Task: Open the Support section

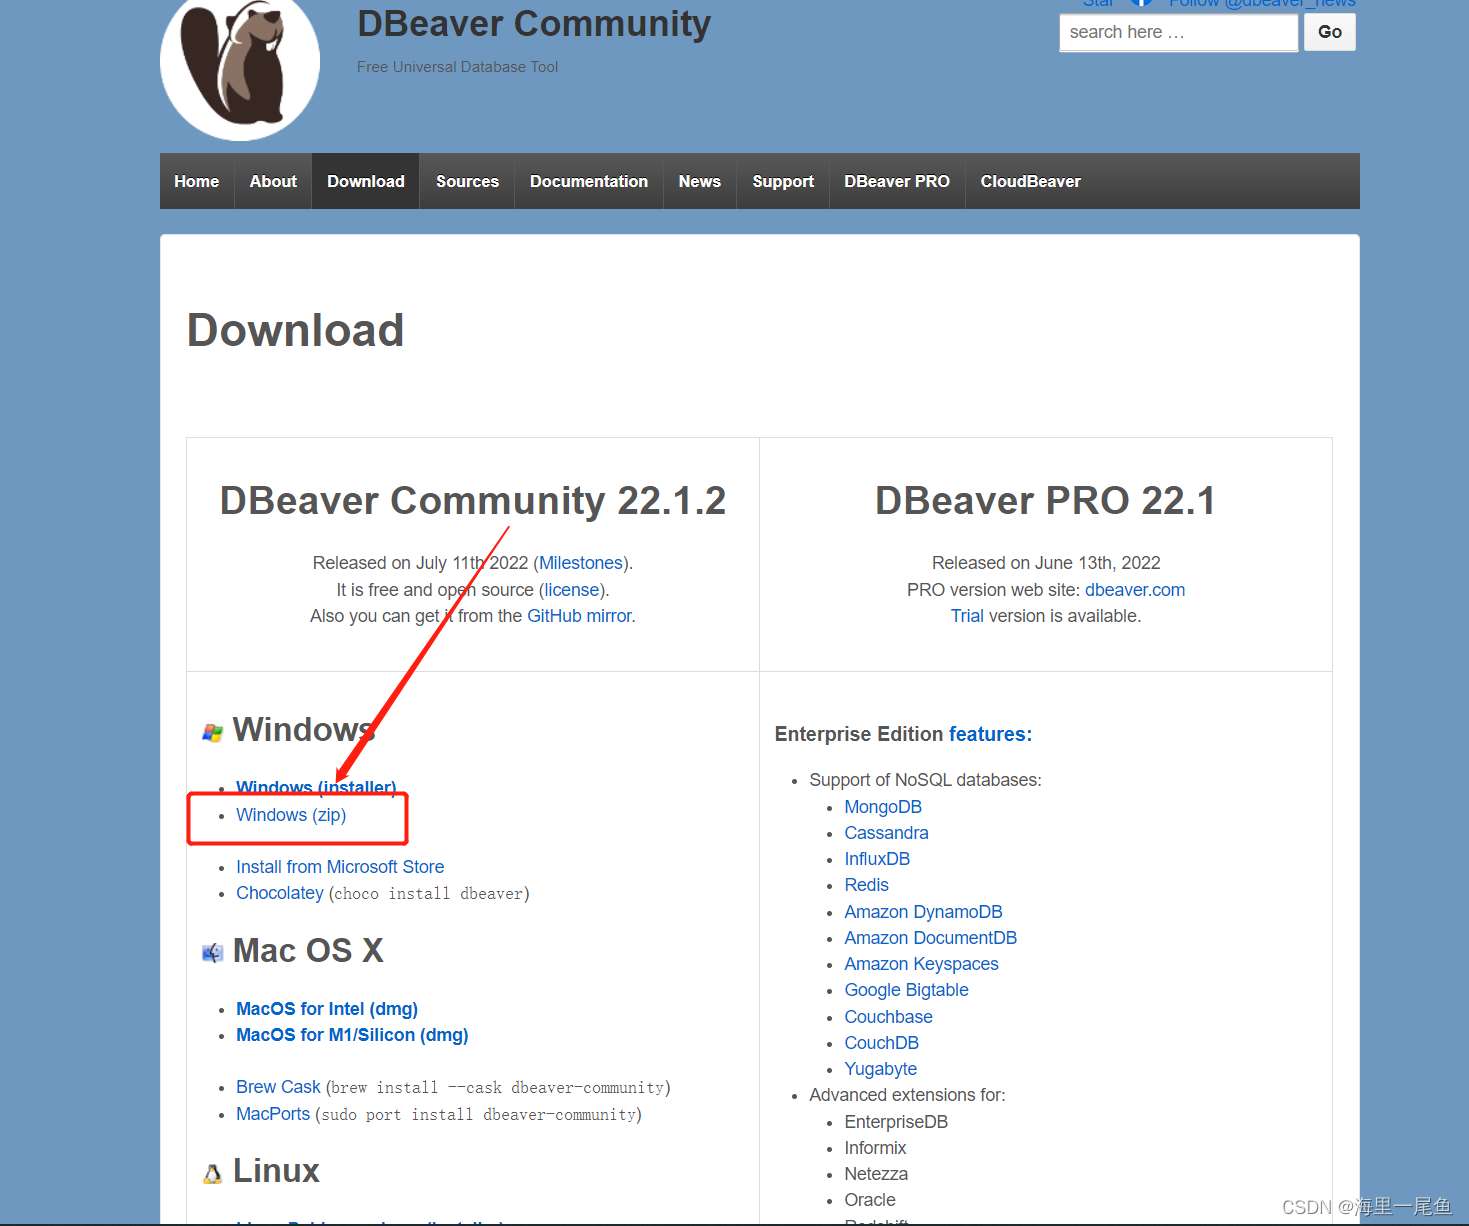Action: [782, 181]
